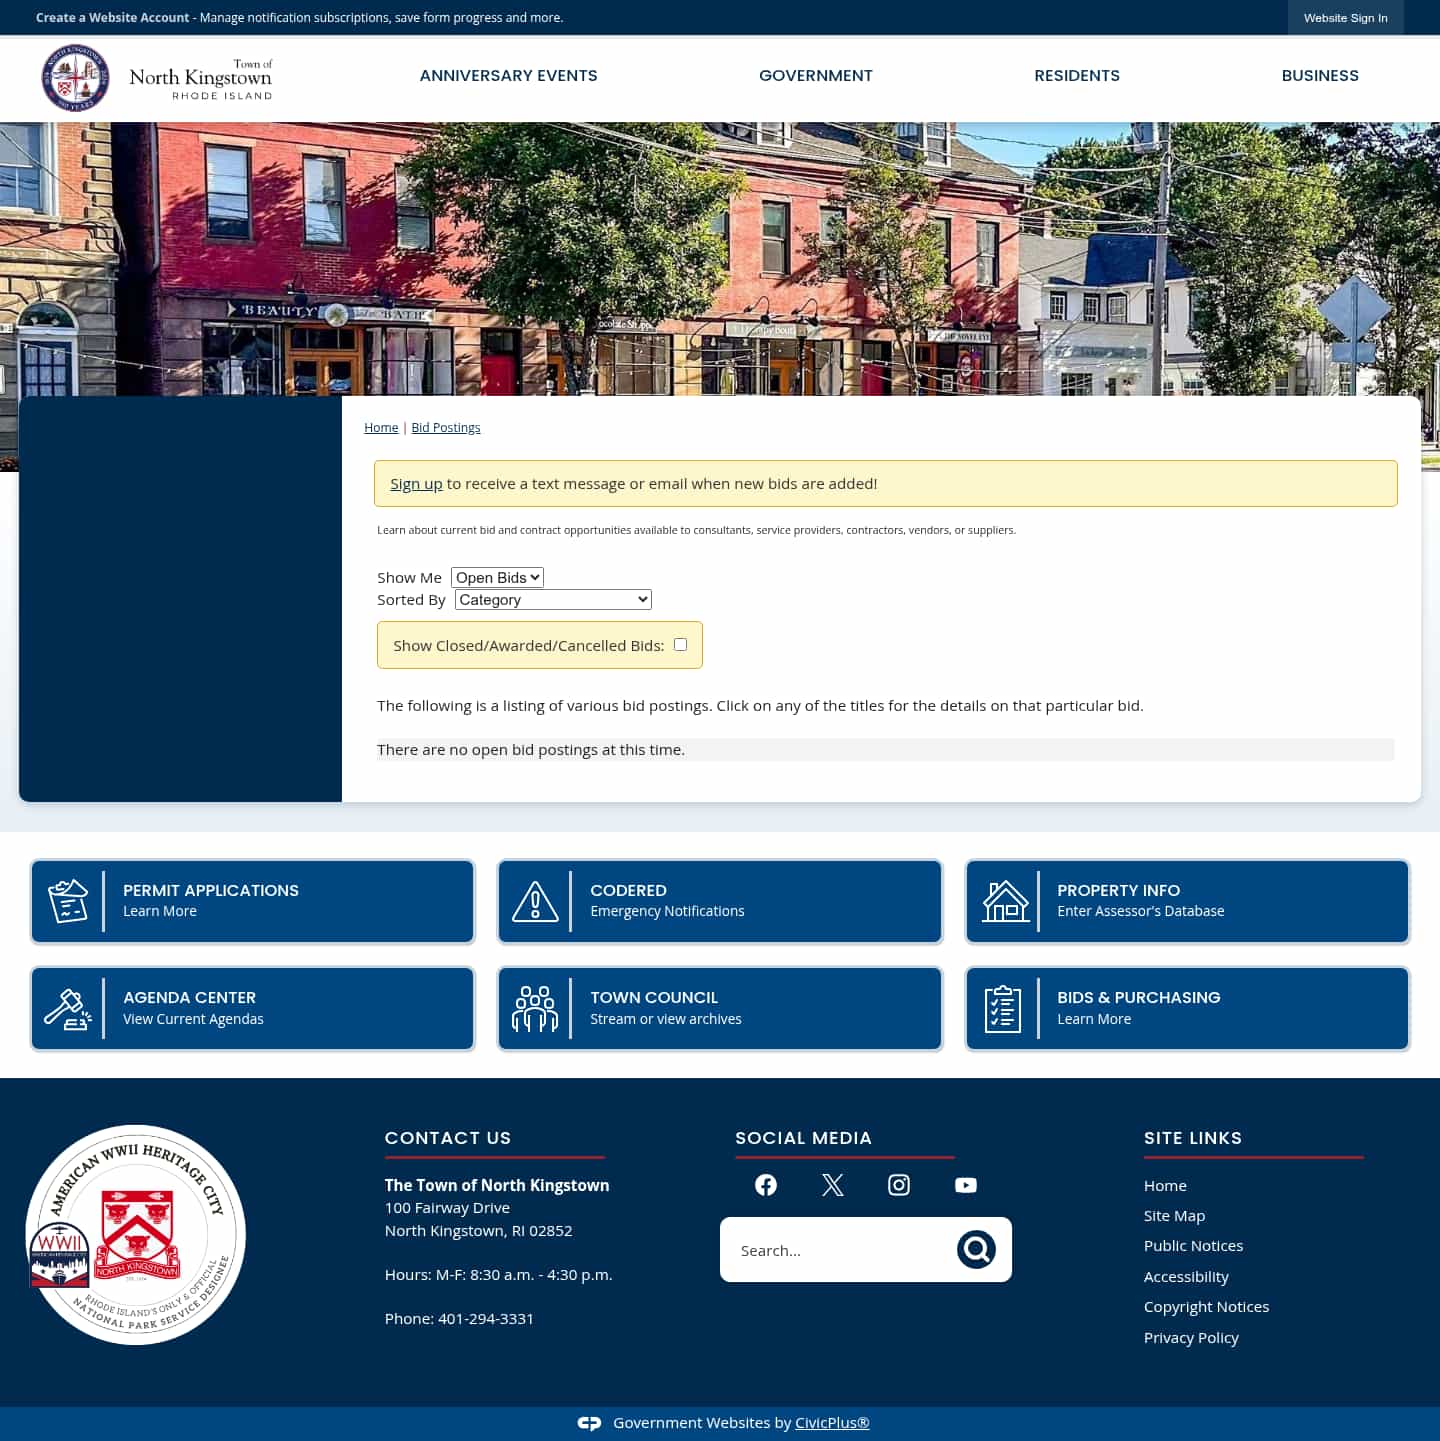Open the Facebook social media icon
The width and height of the screenshot is (1440, 1441).
click(766, 1185)
